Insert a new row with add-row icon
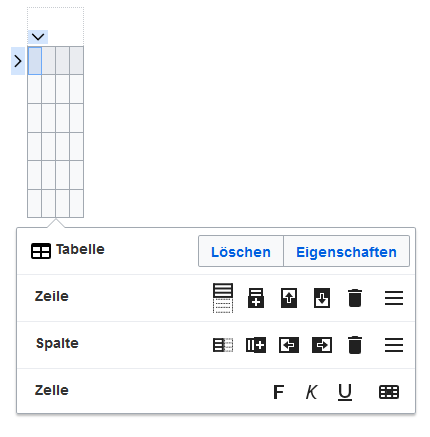Viewport: 430px width, 437px height. pyautogui.click(x=256, y=298)
